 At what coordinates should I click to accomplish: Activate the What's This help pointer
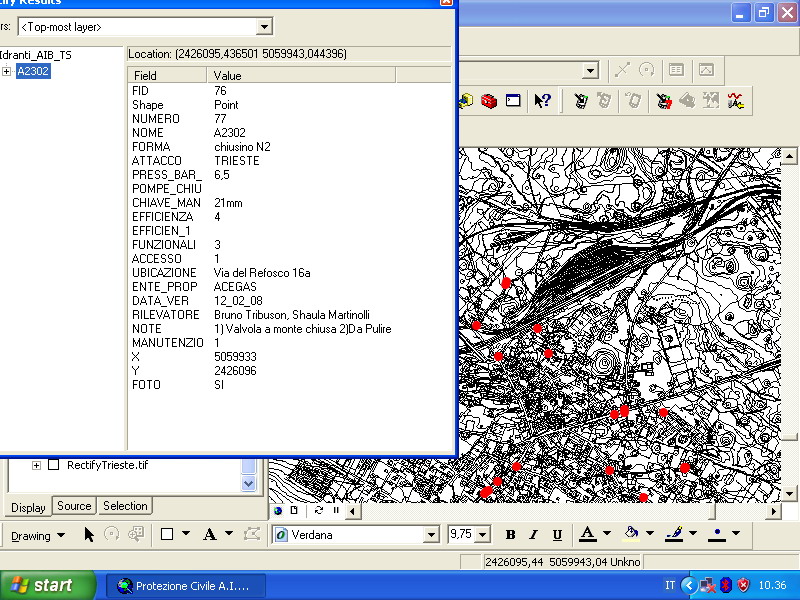543,100
